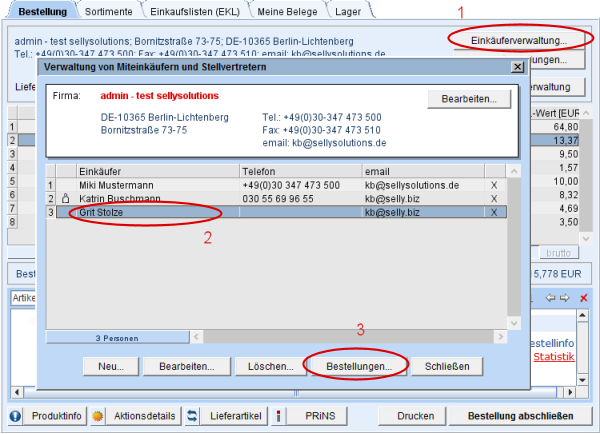
Task: Open the Statistik link
Action: coord(554,357)
